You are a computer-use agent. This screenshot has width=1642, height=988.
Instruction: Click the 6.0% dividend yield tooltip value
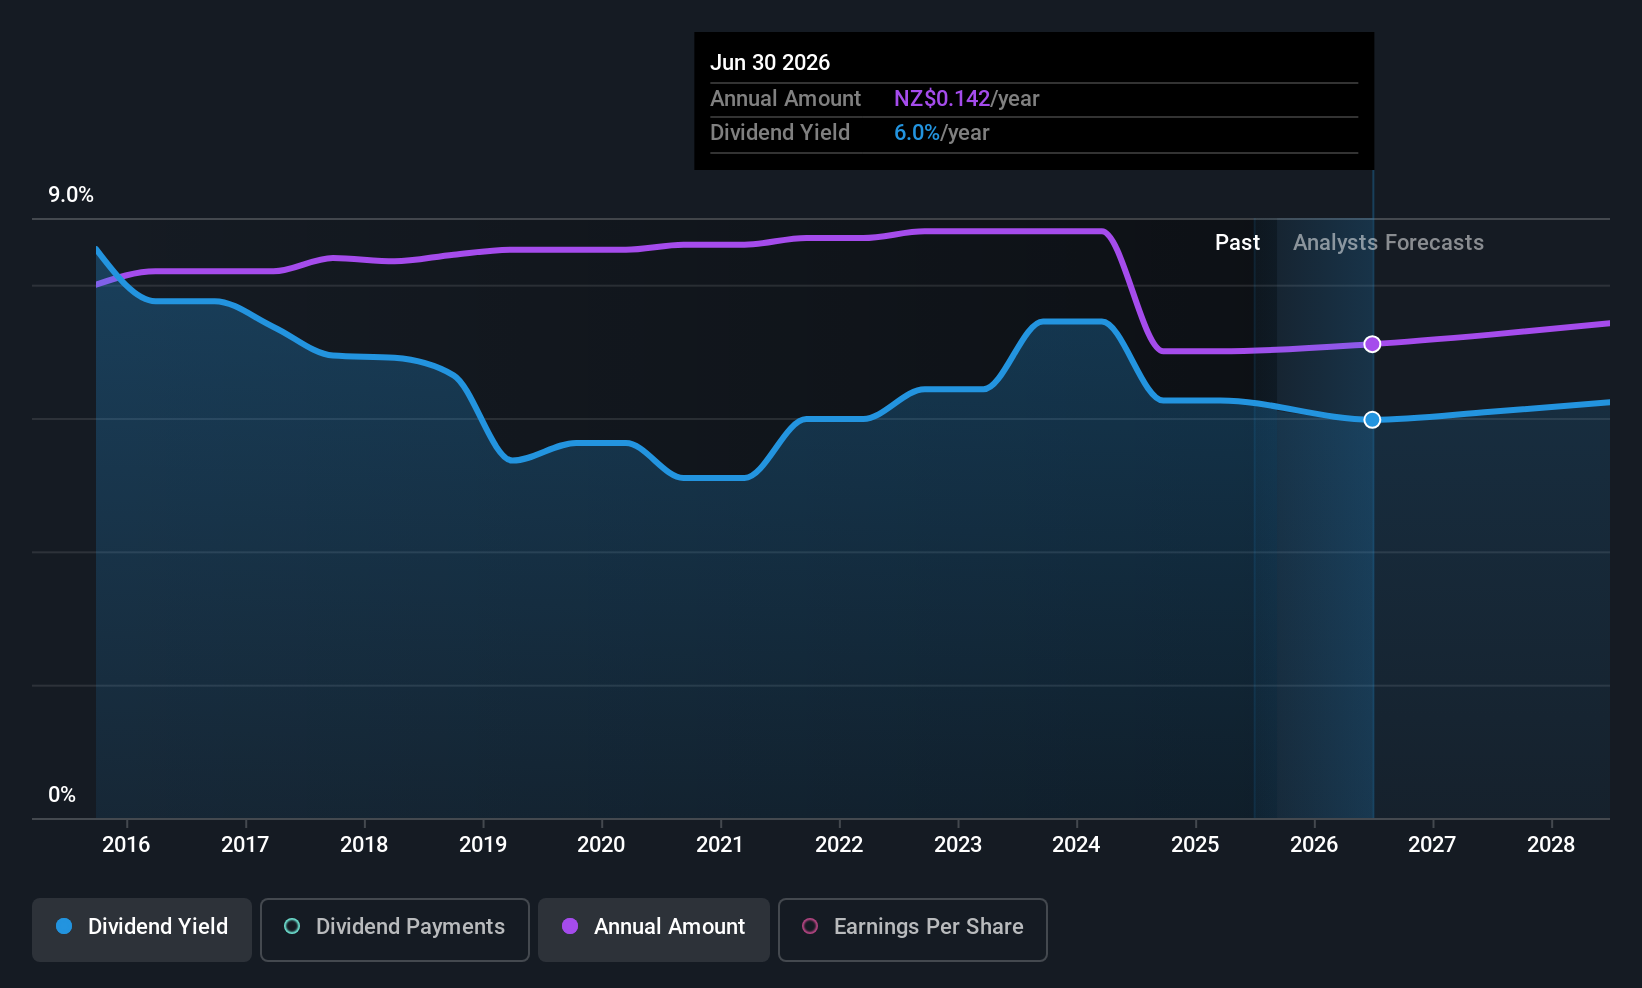coord(917,133)
